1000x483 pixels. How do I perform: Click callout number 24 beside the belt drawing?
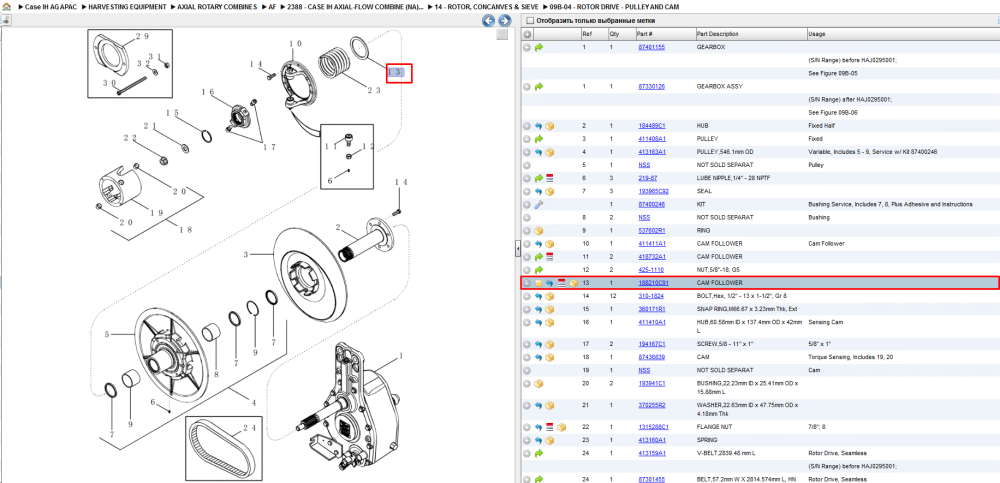click(252, 428)
